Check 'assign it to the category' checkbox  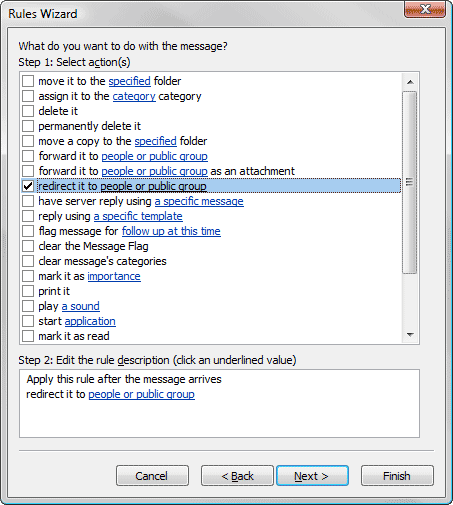click(28, 96)
